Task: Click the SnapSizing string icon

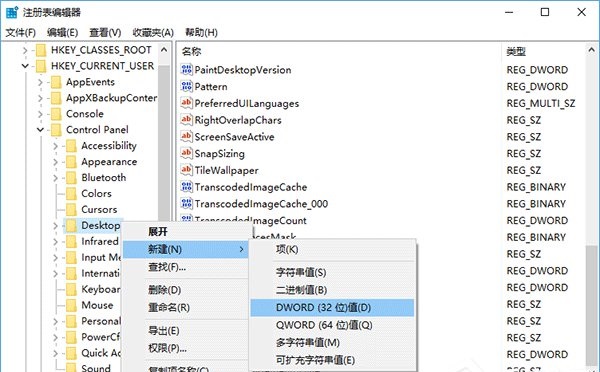Action: [186, 153]
